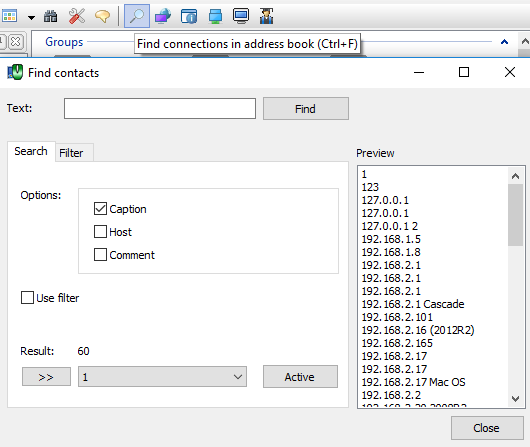Open the view mode dropdown arrow

[x=31, y=17]
